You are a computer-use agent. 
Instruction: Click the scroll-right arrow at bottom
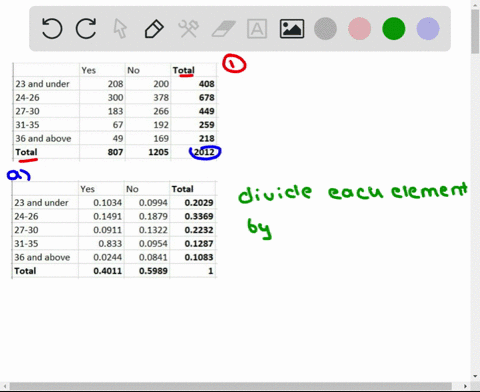click(465, 386)
